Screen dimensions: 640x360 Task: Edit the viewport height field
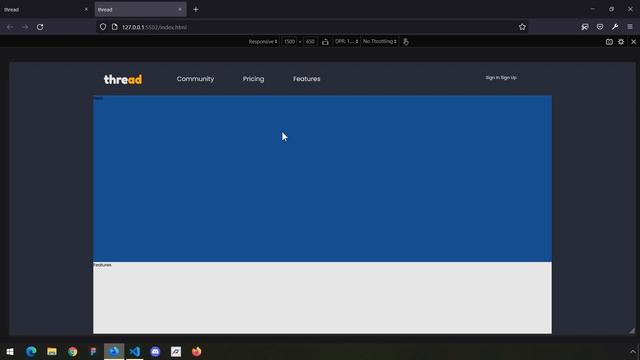[310, 42]
